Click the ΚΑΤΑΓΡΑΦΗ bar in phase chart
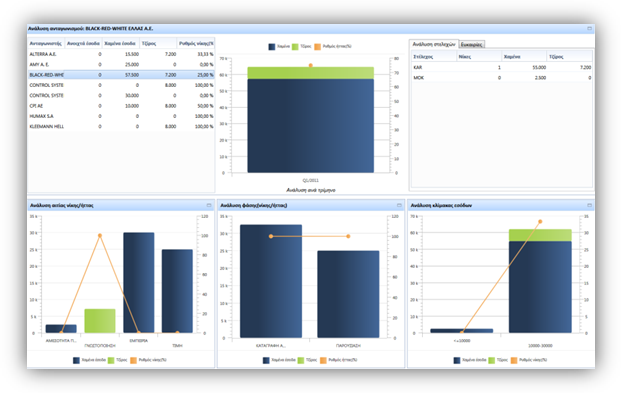The width and height of the screenshot is (621, 393). coord(271,281)
